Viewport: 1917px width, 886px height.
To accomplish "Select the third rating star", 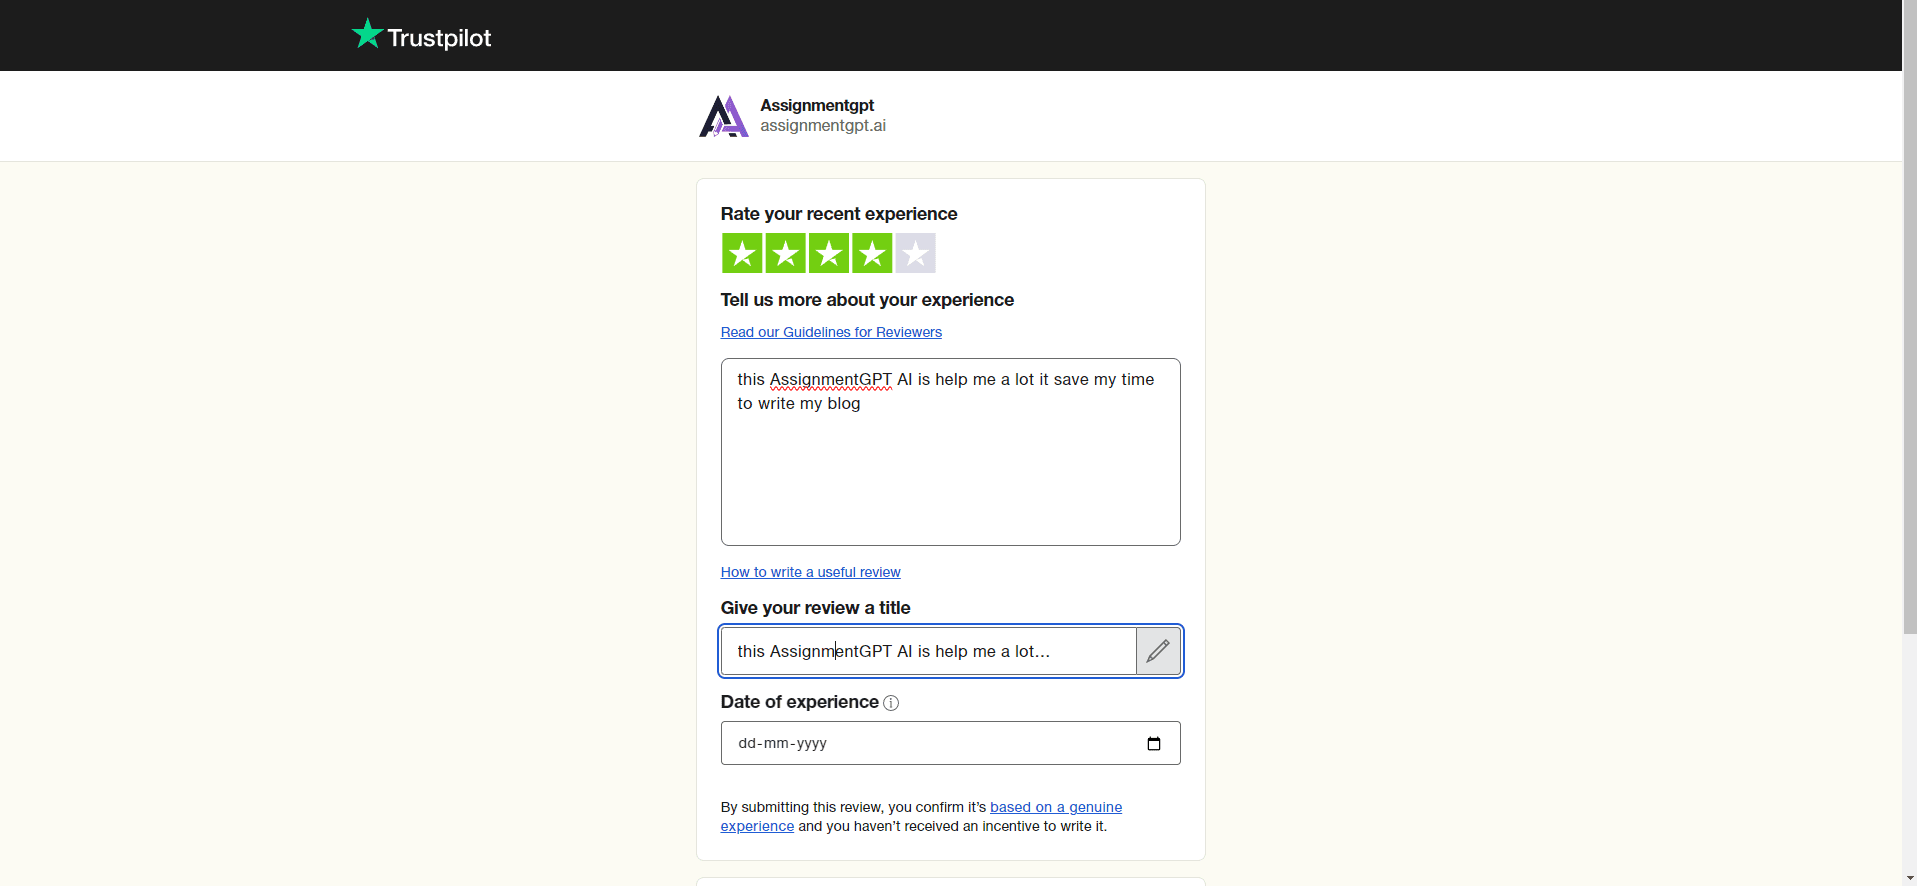I will click(x=829, y=253).
